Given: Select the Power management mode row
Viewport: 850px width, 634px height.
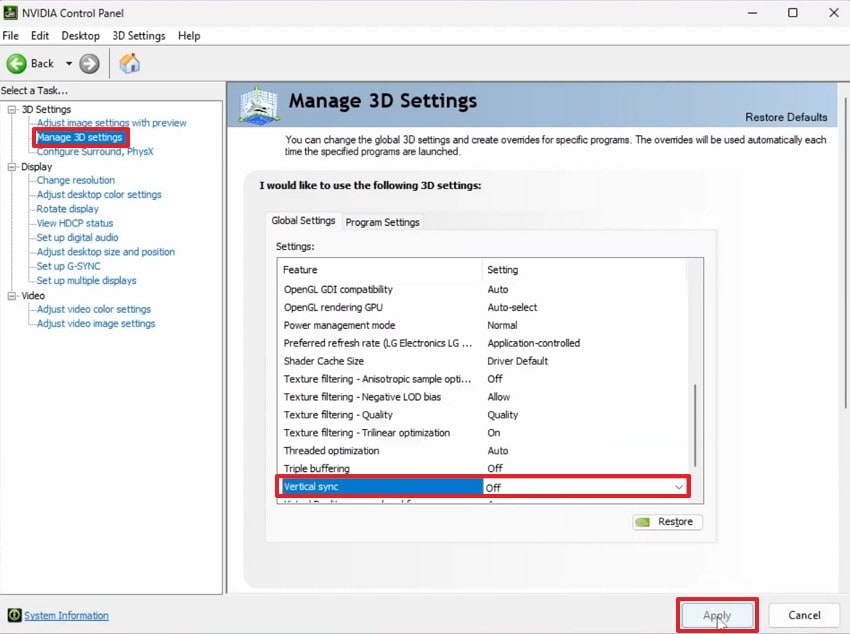Looking at the screenshot, I should (x=482, y=325).
